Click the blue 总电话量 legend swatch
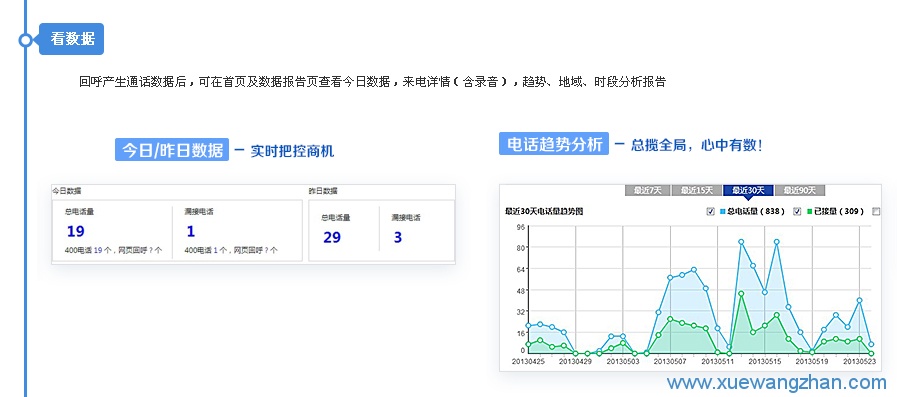This screenshot has width=897, height=397. (722, 212)
